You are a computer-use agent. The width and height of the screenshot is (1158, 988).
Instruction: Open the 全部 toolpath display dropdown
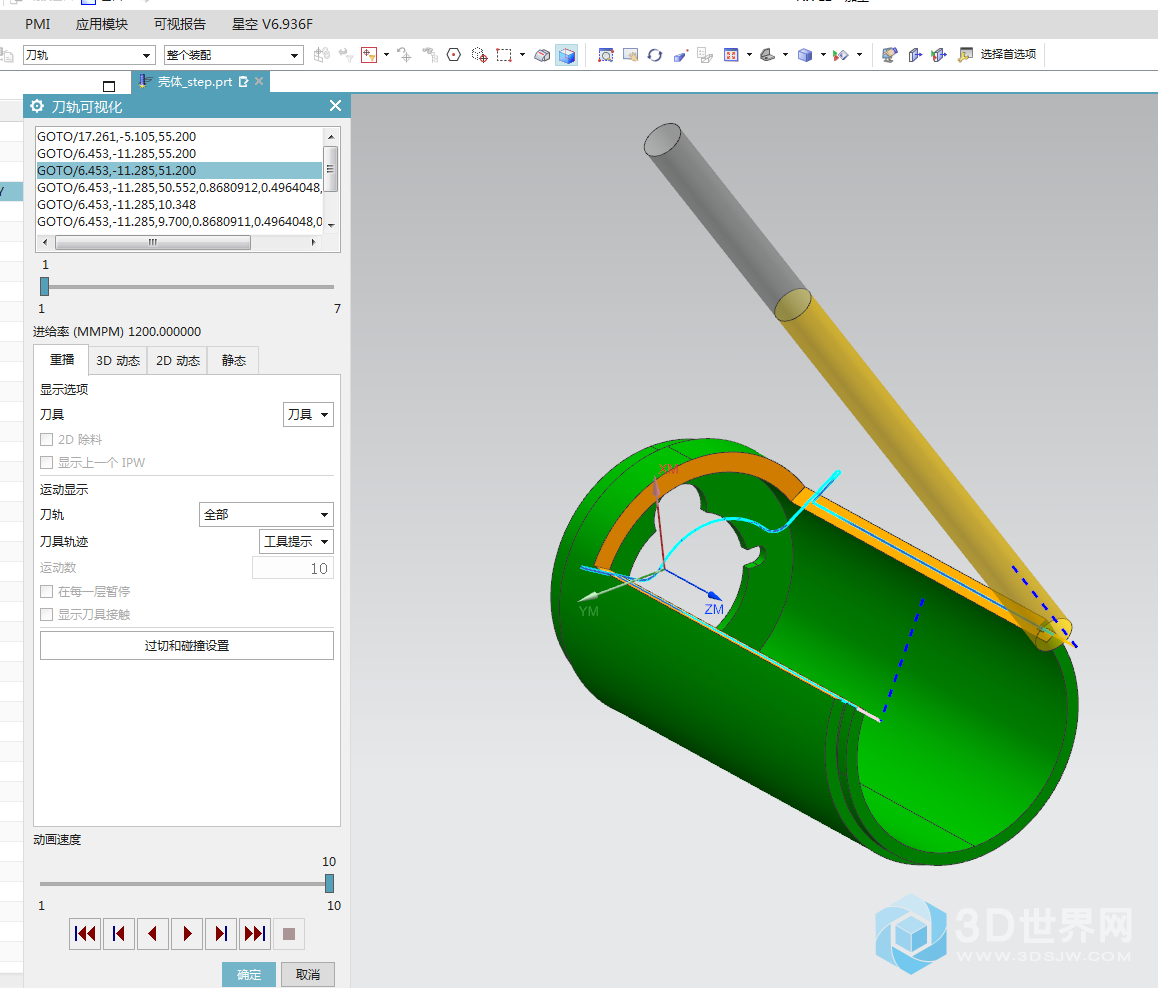pos(267,514)
